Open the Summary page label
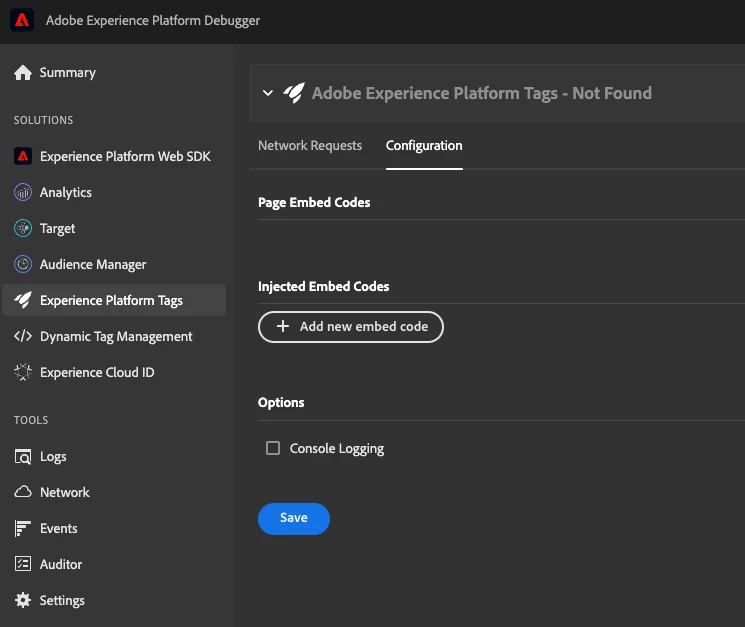This screenshot has height=627, width=745. (67, 73)
